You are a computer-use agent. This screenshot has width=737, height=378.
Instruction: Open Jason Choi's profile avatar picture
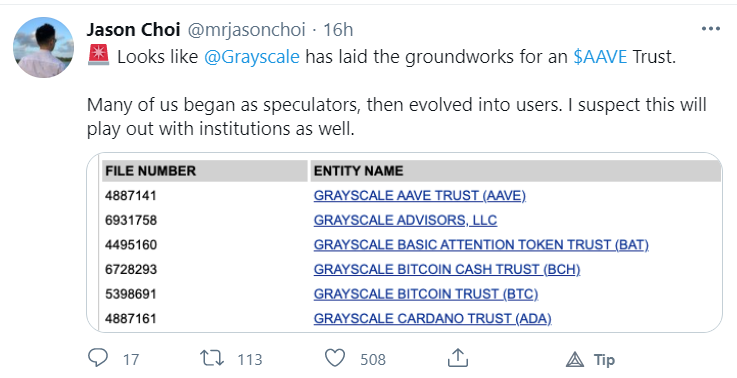43,47
